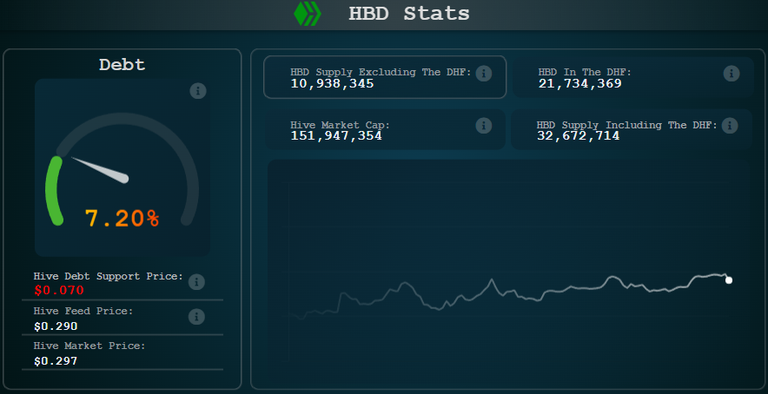Click the green Hive logo icon
This screenshot has height=394, width=768.
pyautogui.click(x=307, y=14)
